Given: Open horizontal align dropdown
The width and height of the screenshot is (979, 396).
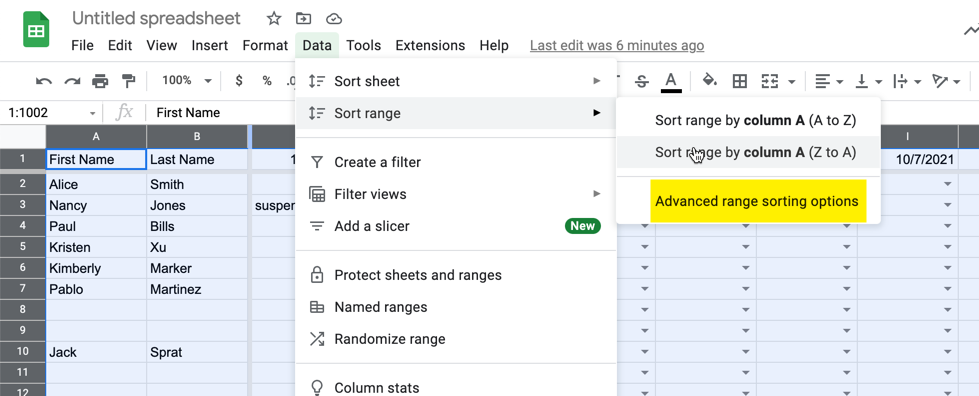Looking at the screenshot, I should [829, 81].
